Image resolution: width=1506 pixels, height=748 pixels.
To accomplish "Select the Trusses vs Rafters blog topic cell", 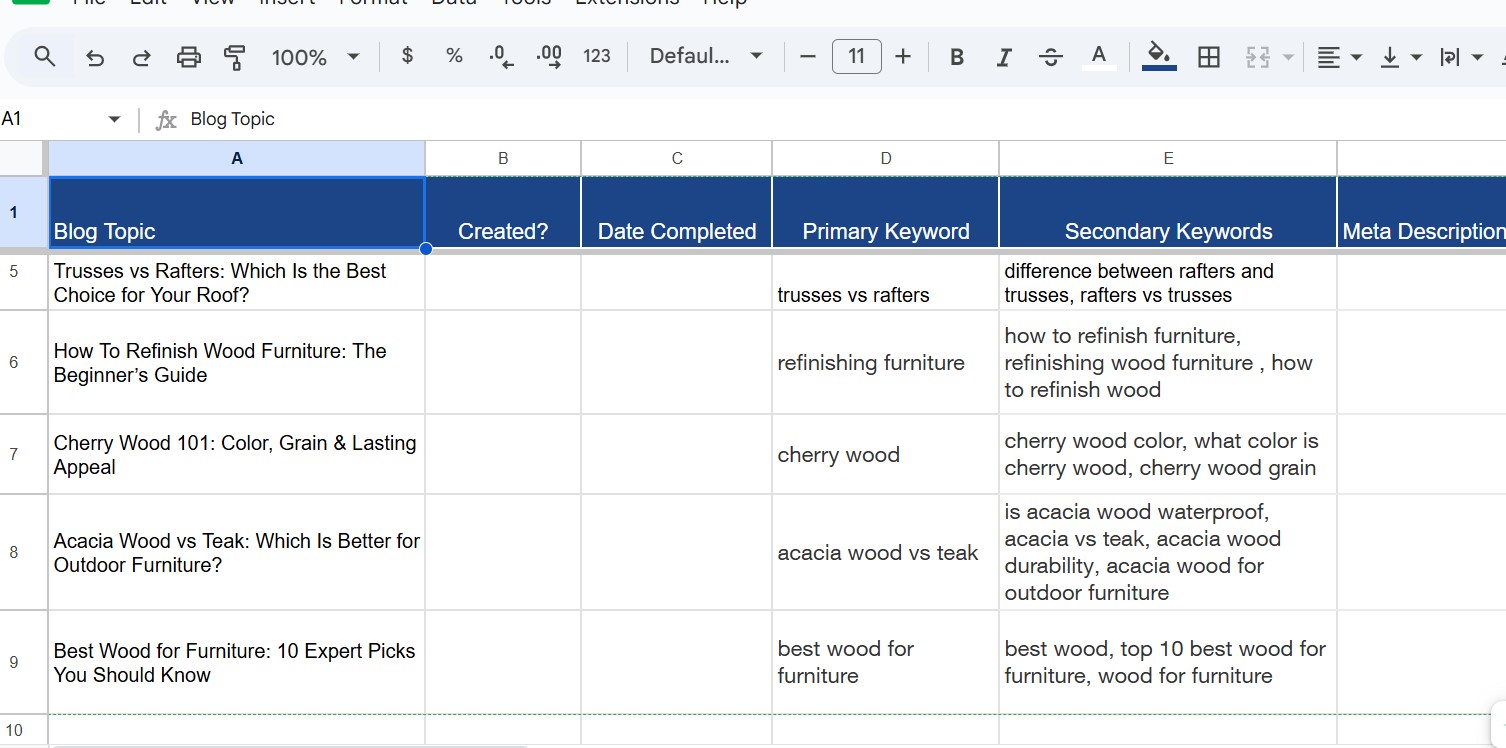I will click(x=237, y=283).
